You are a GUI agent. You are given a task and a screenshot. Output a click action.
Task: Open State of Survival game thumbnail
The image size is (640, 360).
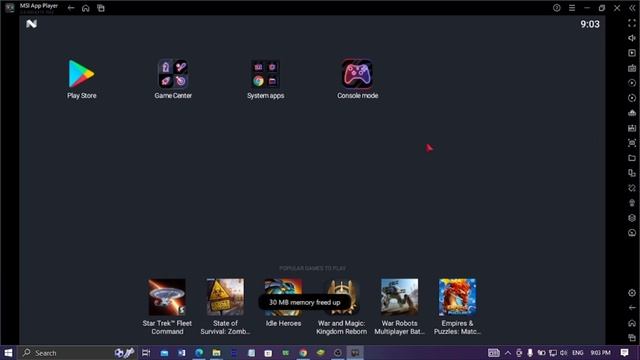(225, 297)
